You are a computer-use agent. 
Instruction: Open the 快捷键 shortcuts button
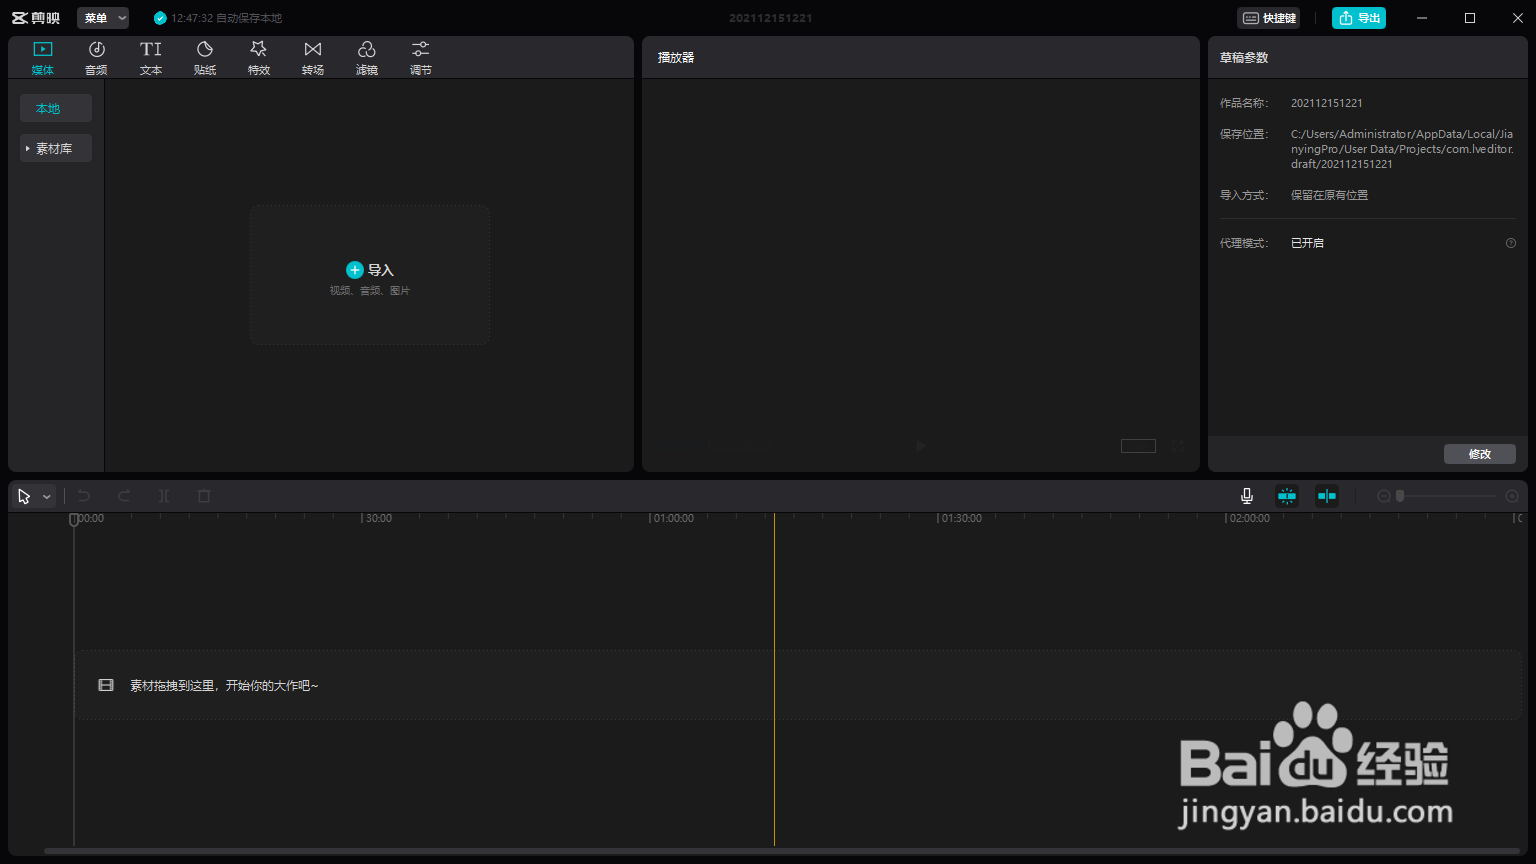(x=1269, y=18)
